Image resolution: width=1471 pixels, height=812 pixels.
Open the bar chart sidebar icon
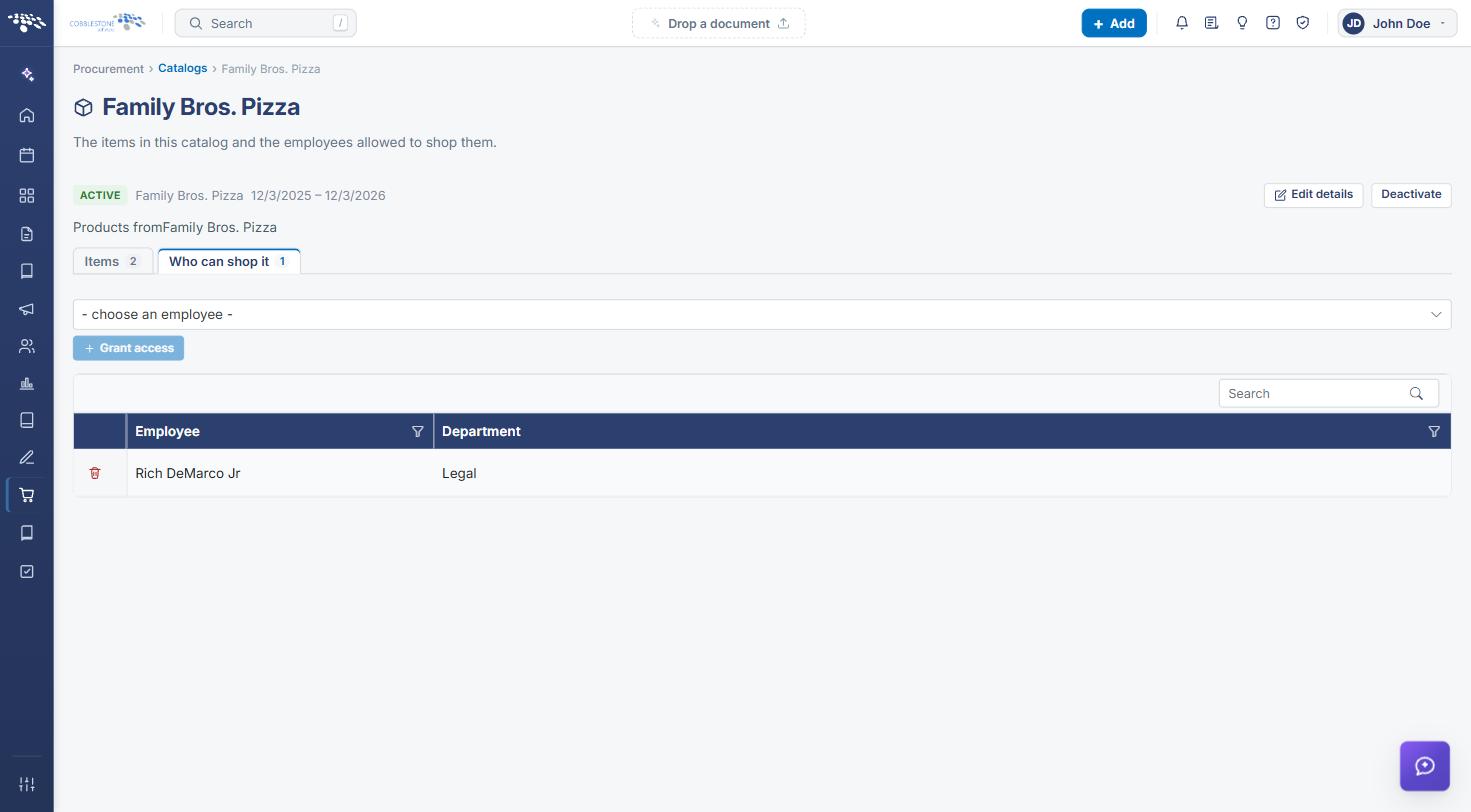27,383
